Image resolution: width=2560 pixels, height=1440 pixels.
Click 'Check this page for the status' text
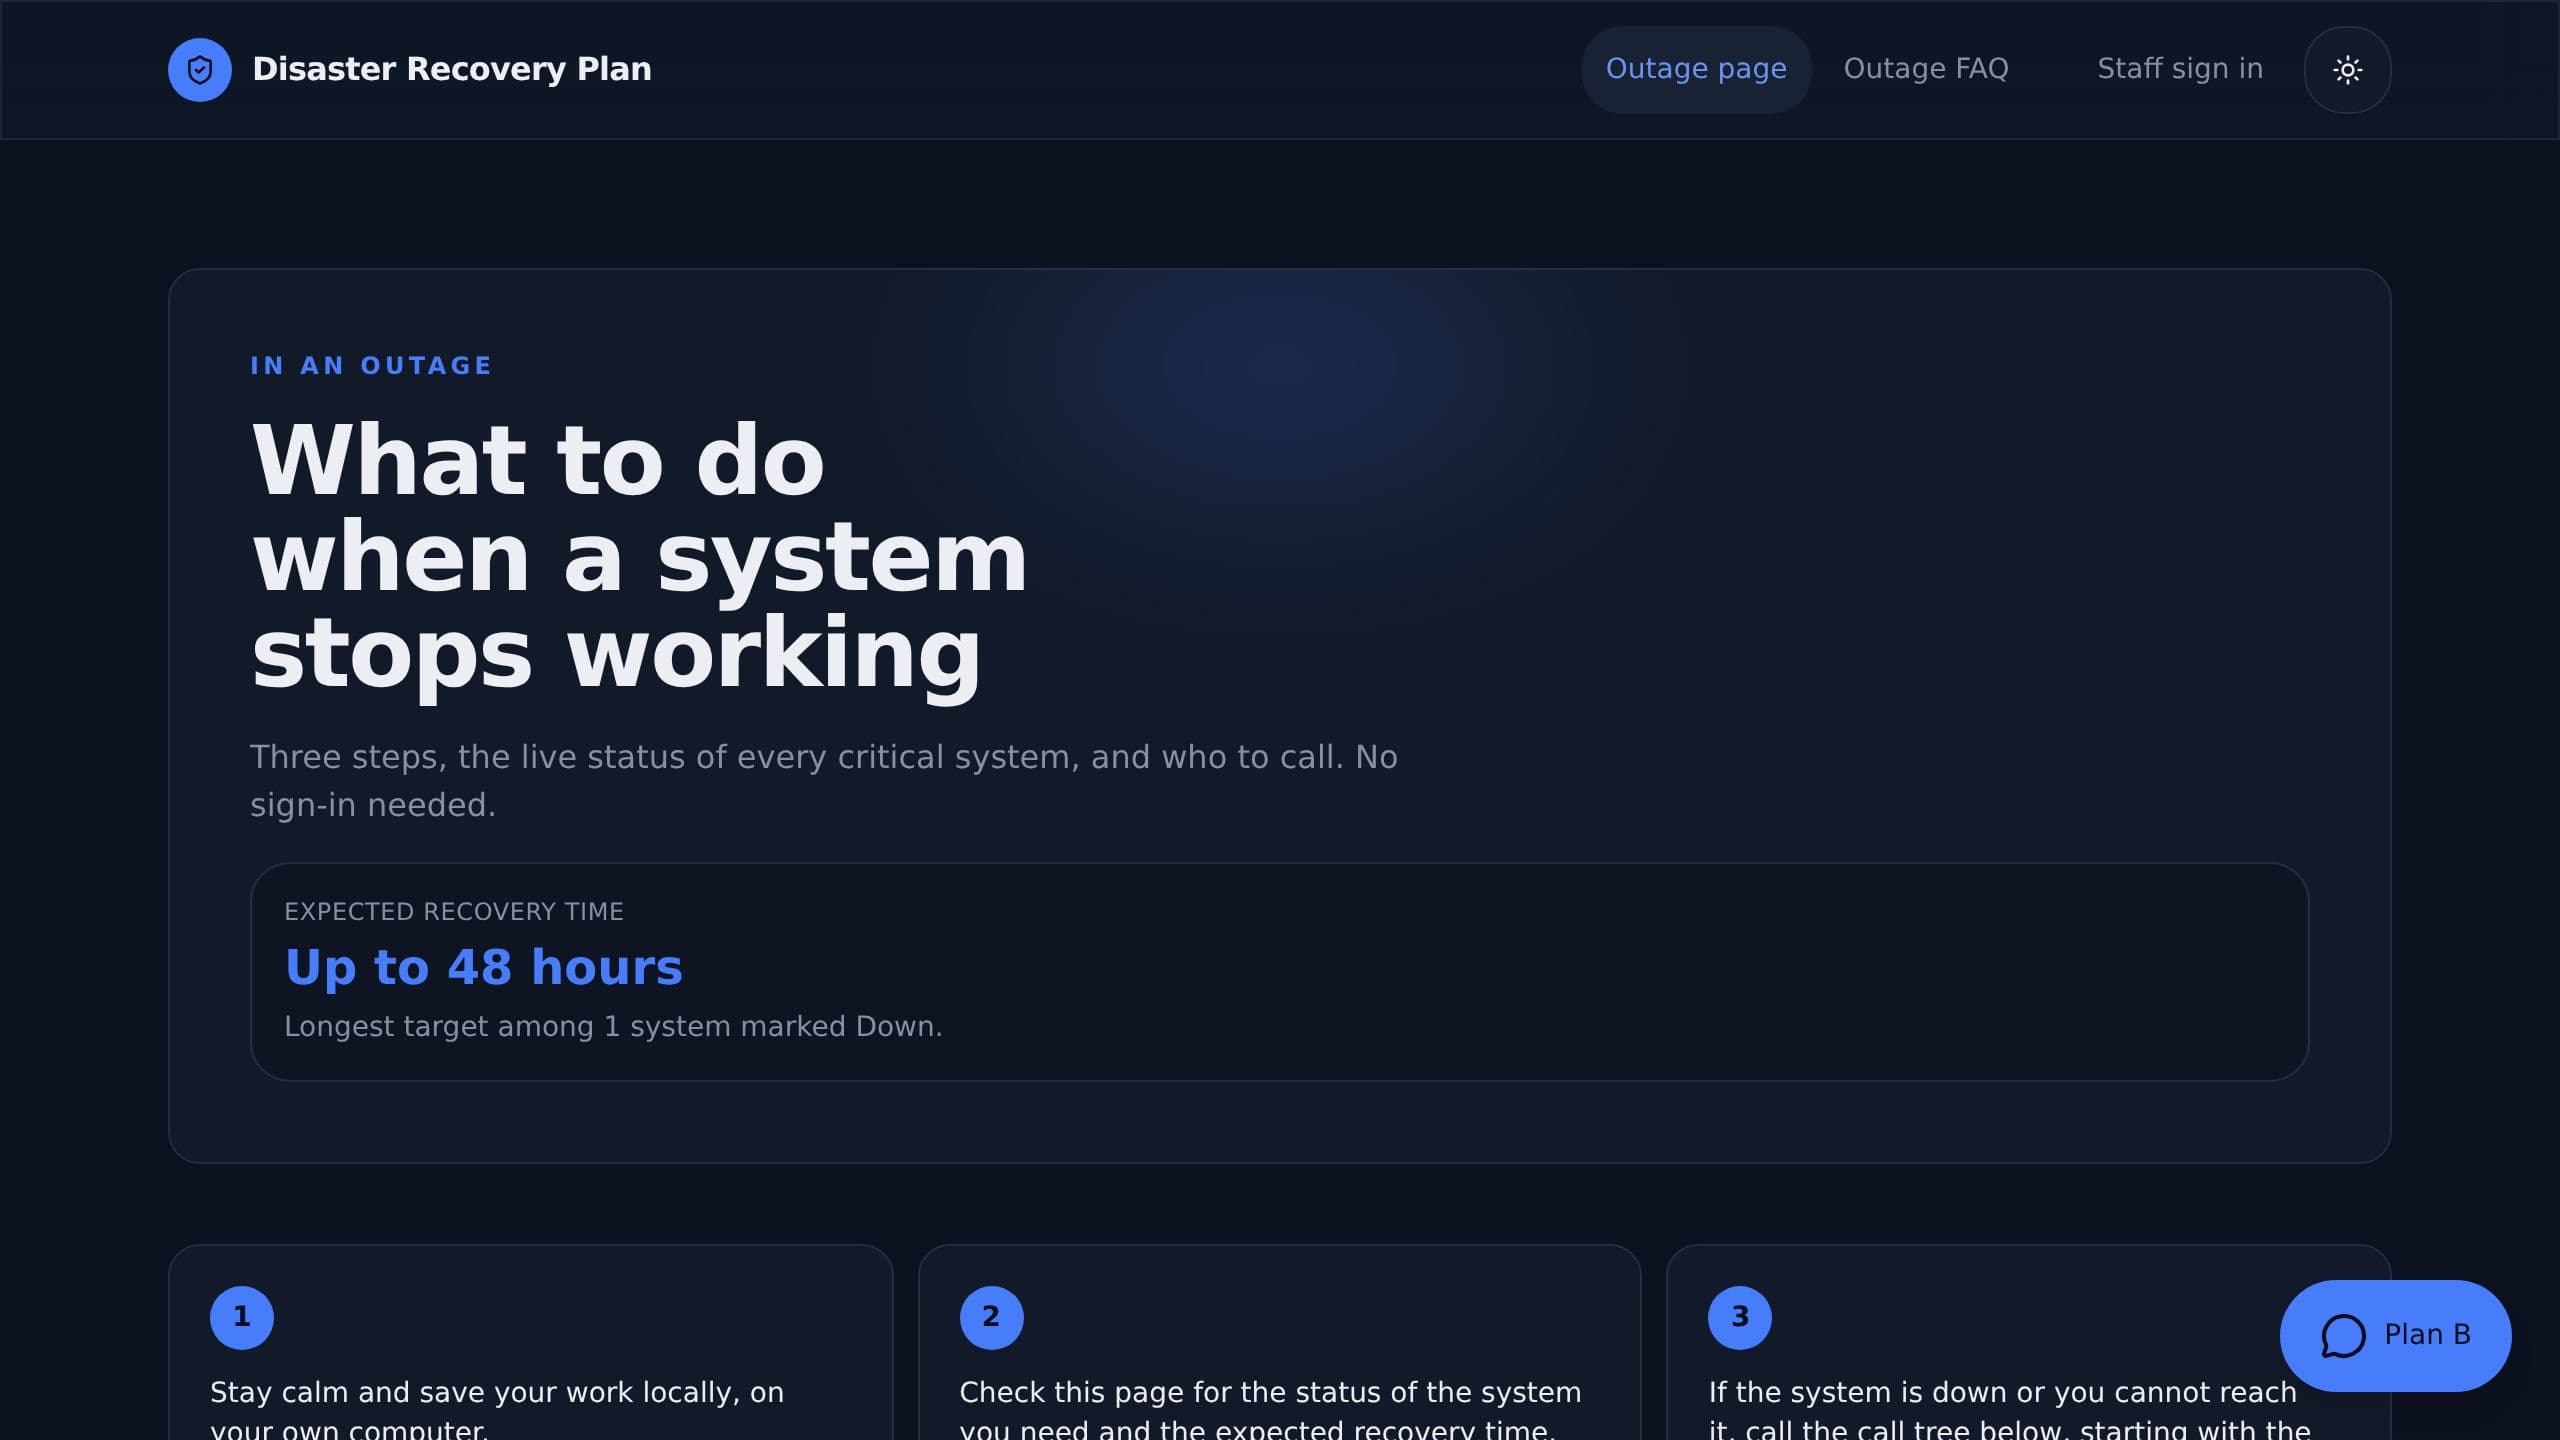coord(1270,1410)
